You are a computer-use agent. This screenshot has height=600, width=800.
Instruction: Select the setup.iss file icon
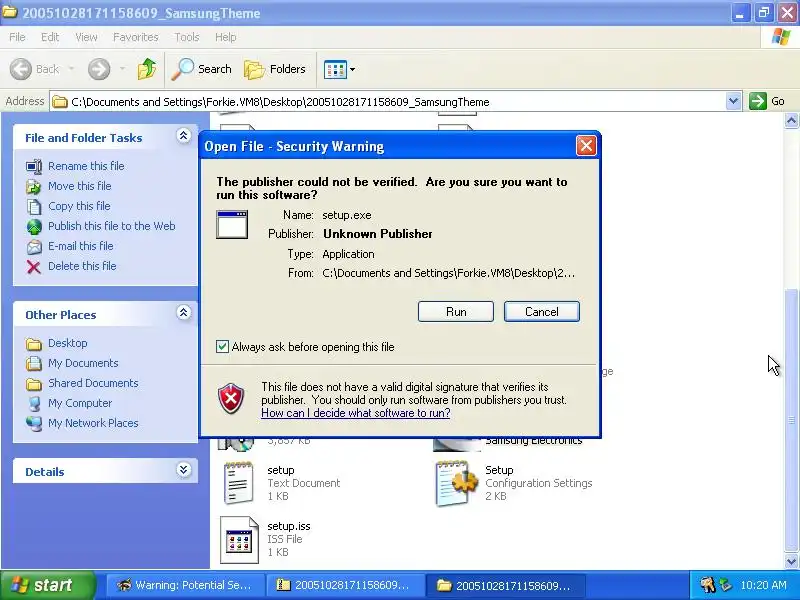(239, 539)
